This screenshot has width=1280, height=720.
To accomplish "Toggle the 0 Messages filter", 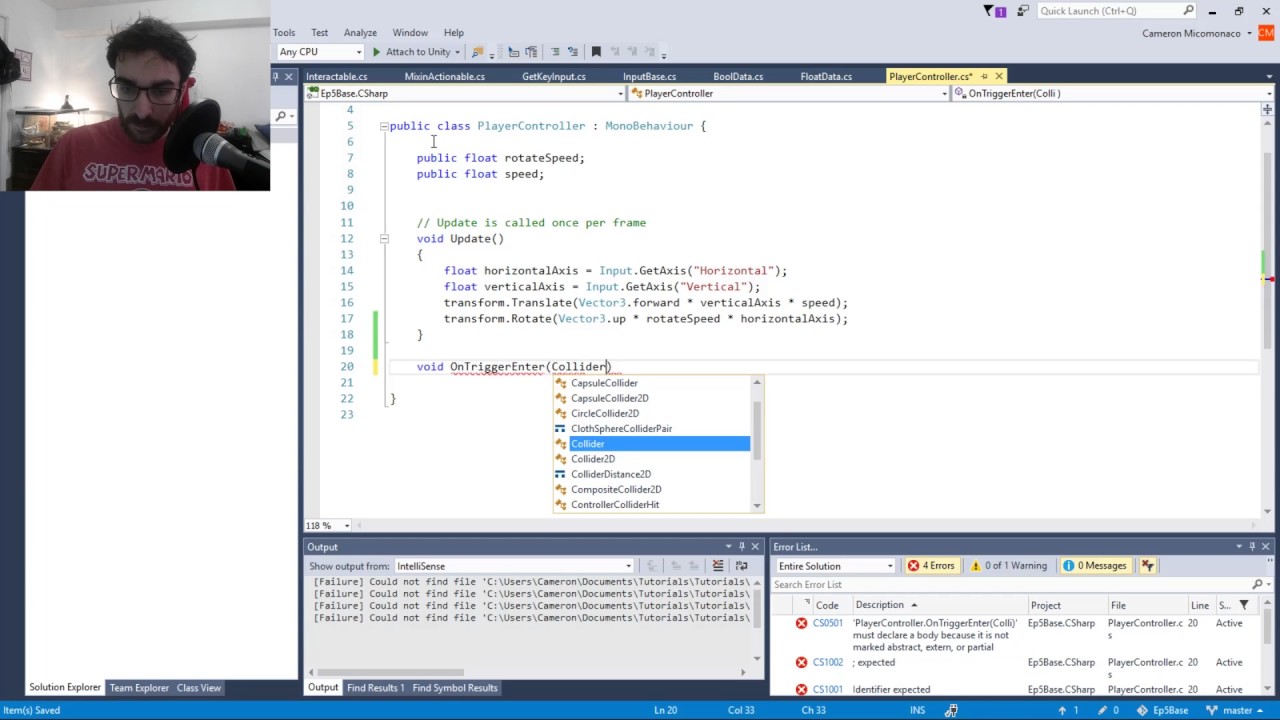I will pyautogui.click(x=1096, y=566).
